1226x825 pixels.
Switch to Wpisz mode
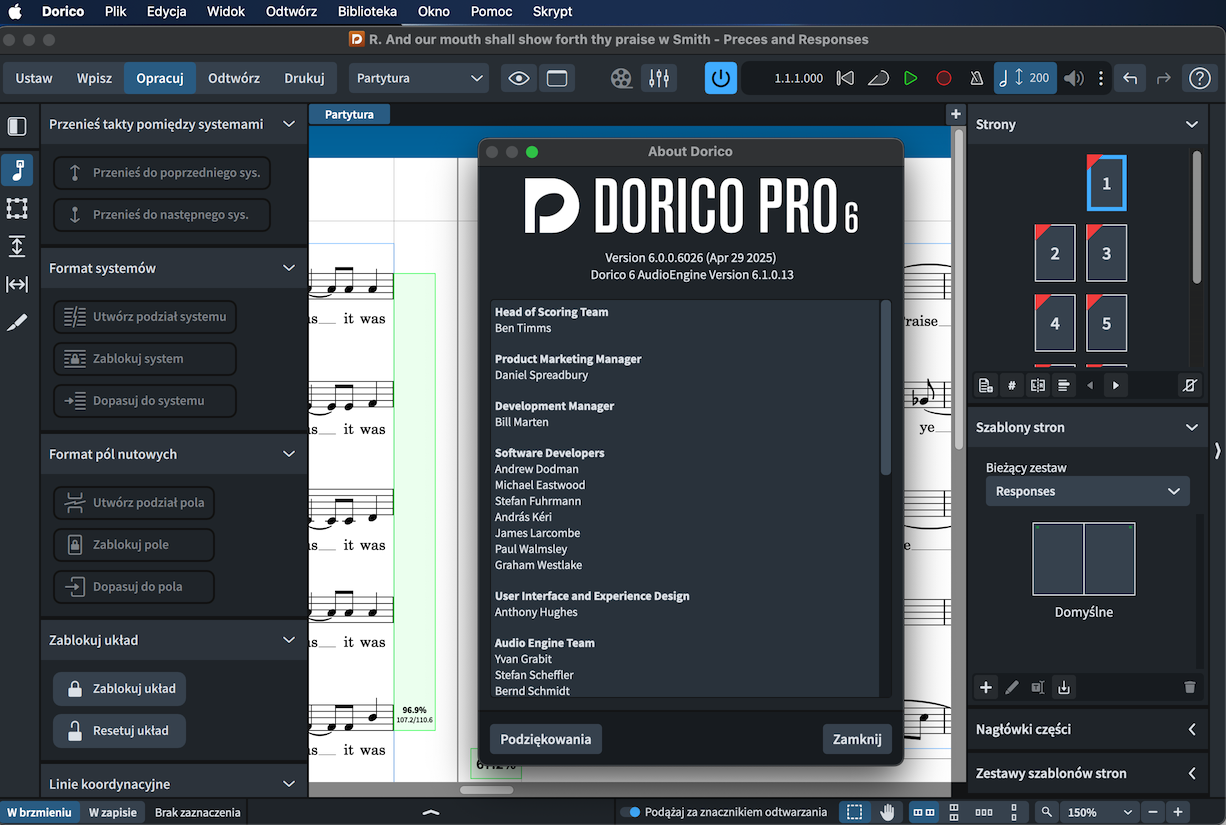[94, 78]
